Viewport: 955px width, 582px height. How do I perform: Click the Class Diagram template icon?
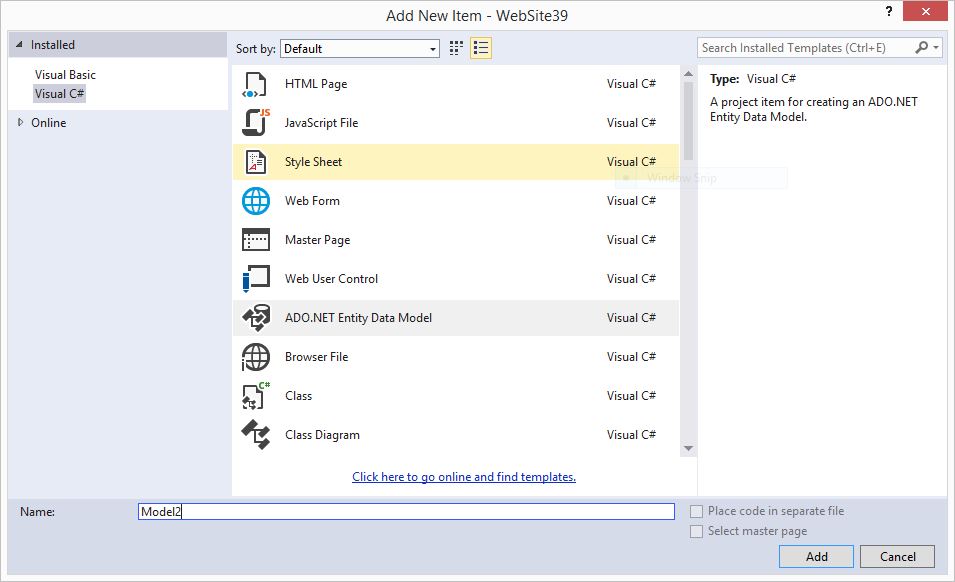(255, 434)
